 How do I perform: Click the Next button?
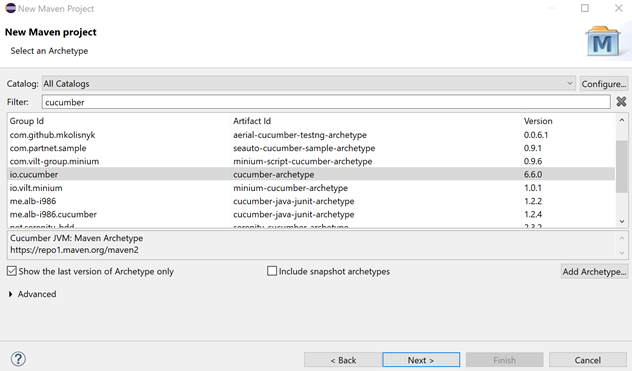(x=421, y=360)
